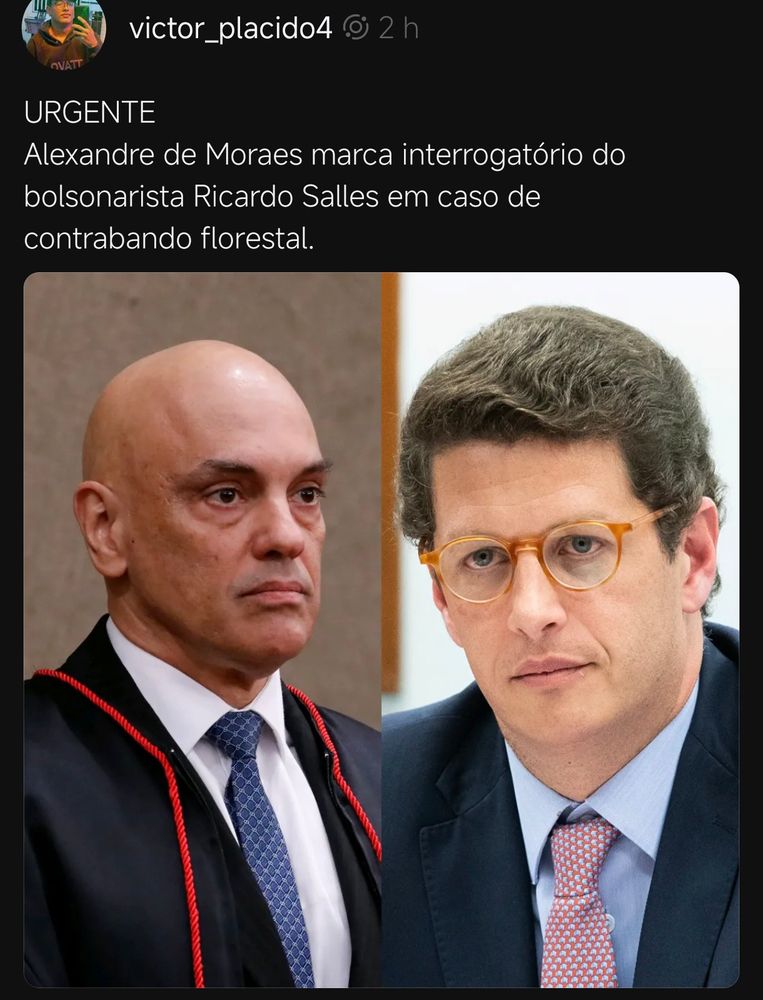
Task: Open victor_placido4's profile picture
Action: click(x=63, y=32)
